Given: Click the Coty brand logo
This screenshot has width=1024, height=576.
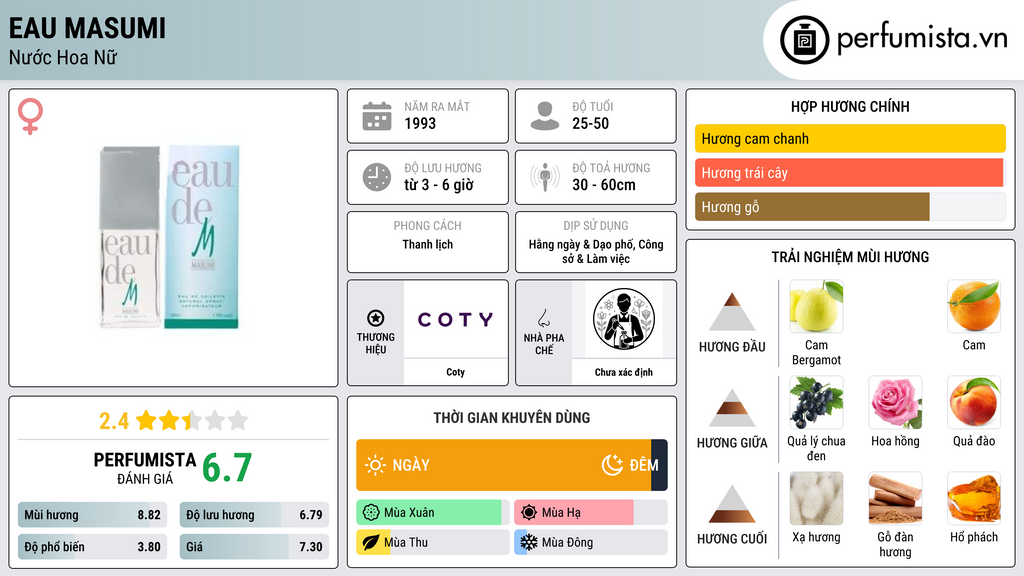Looking at the screenshot, I should [456, 319].
